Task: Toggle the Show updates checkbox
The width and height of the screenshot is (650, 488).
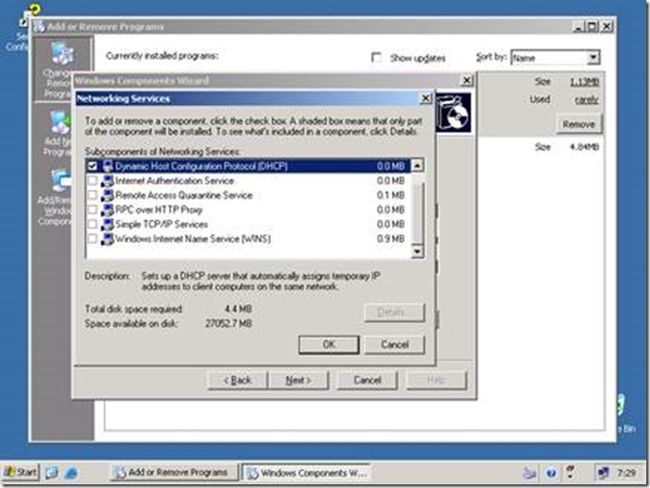Action: (x=376, y=57)
